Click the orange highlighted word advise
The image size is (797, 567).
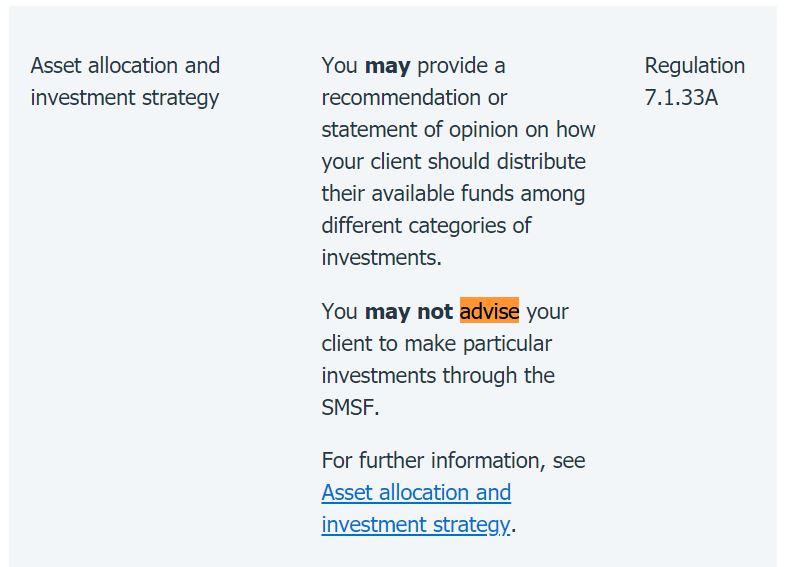coord(489,311)
